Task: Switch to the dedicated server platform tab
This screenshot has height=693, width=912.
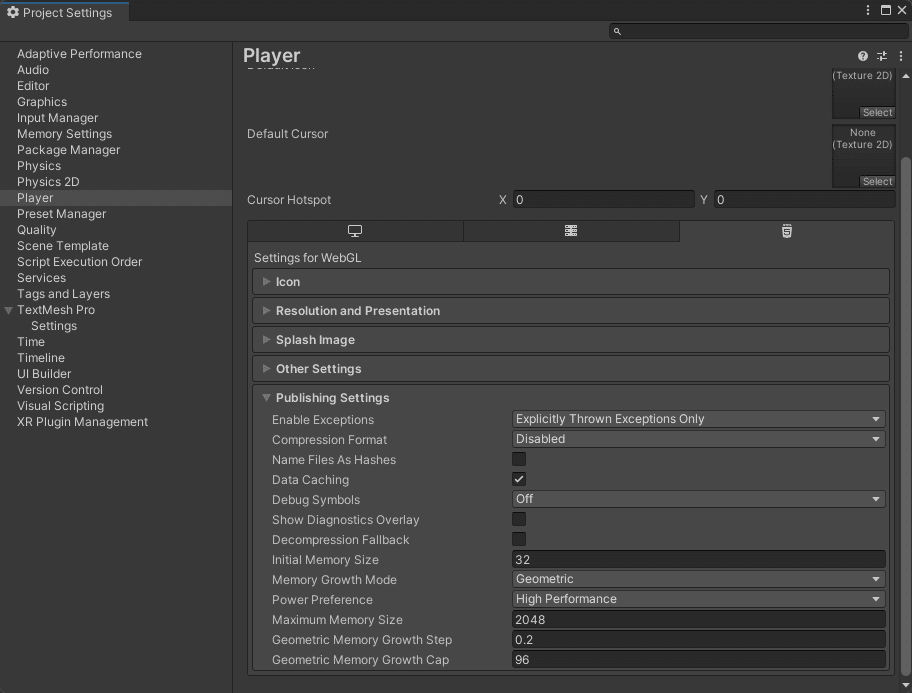Action: coord(571,231)
